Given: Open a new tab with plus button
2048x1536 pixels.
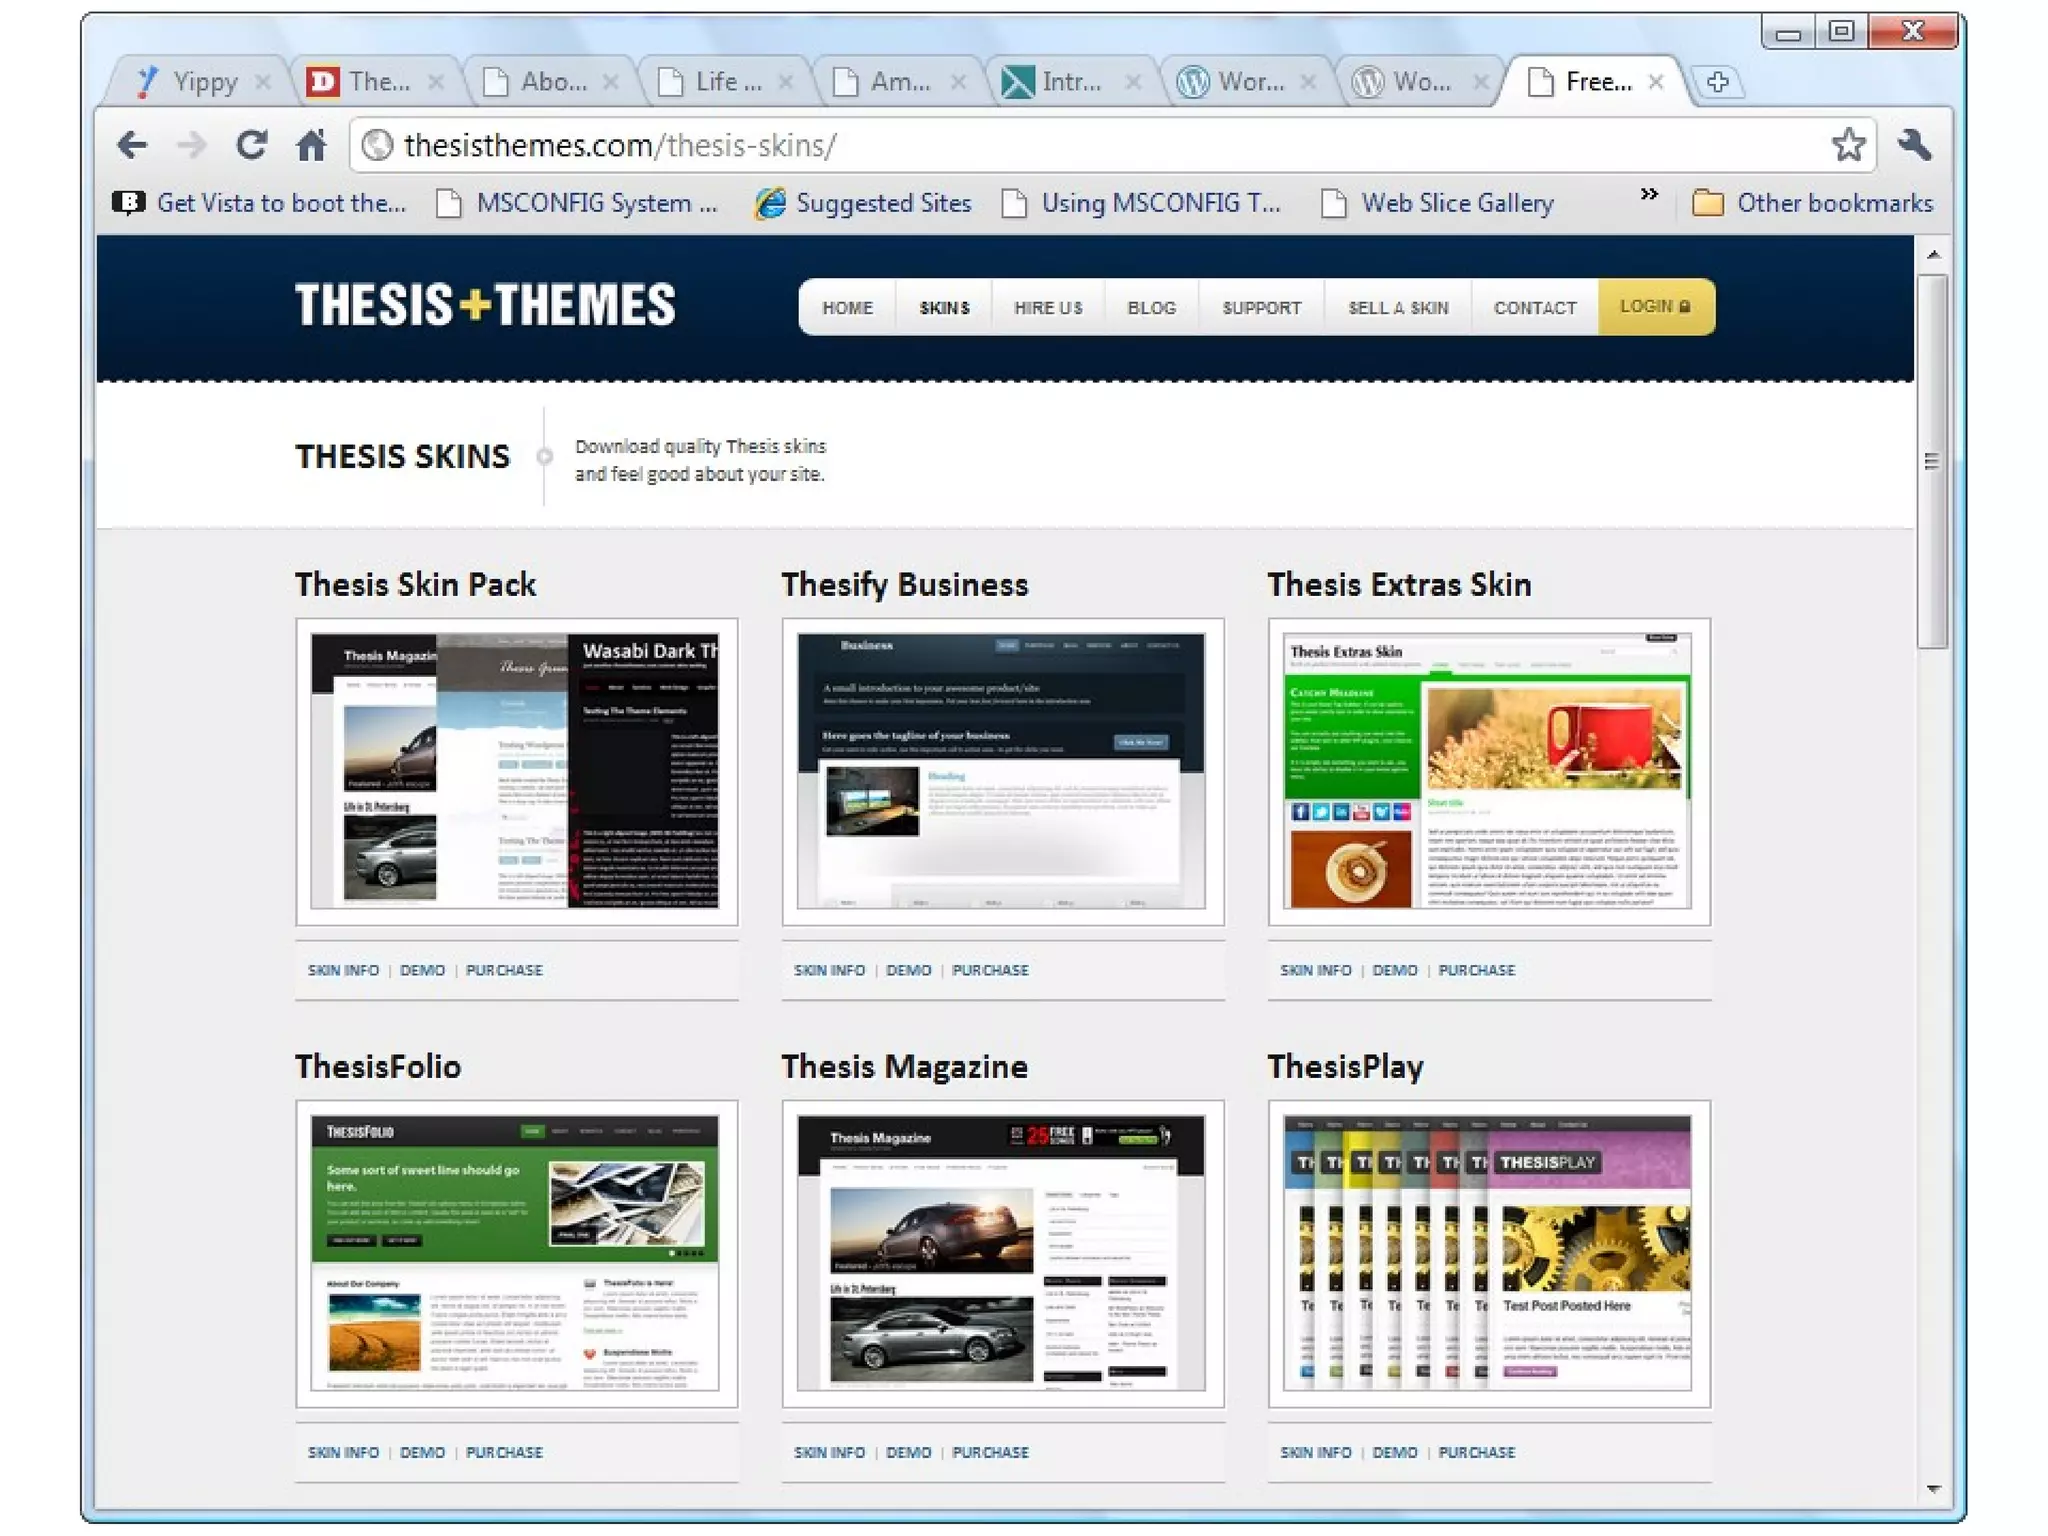Looking at the screenshot, I should [x=1717, y=82].
